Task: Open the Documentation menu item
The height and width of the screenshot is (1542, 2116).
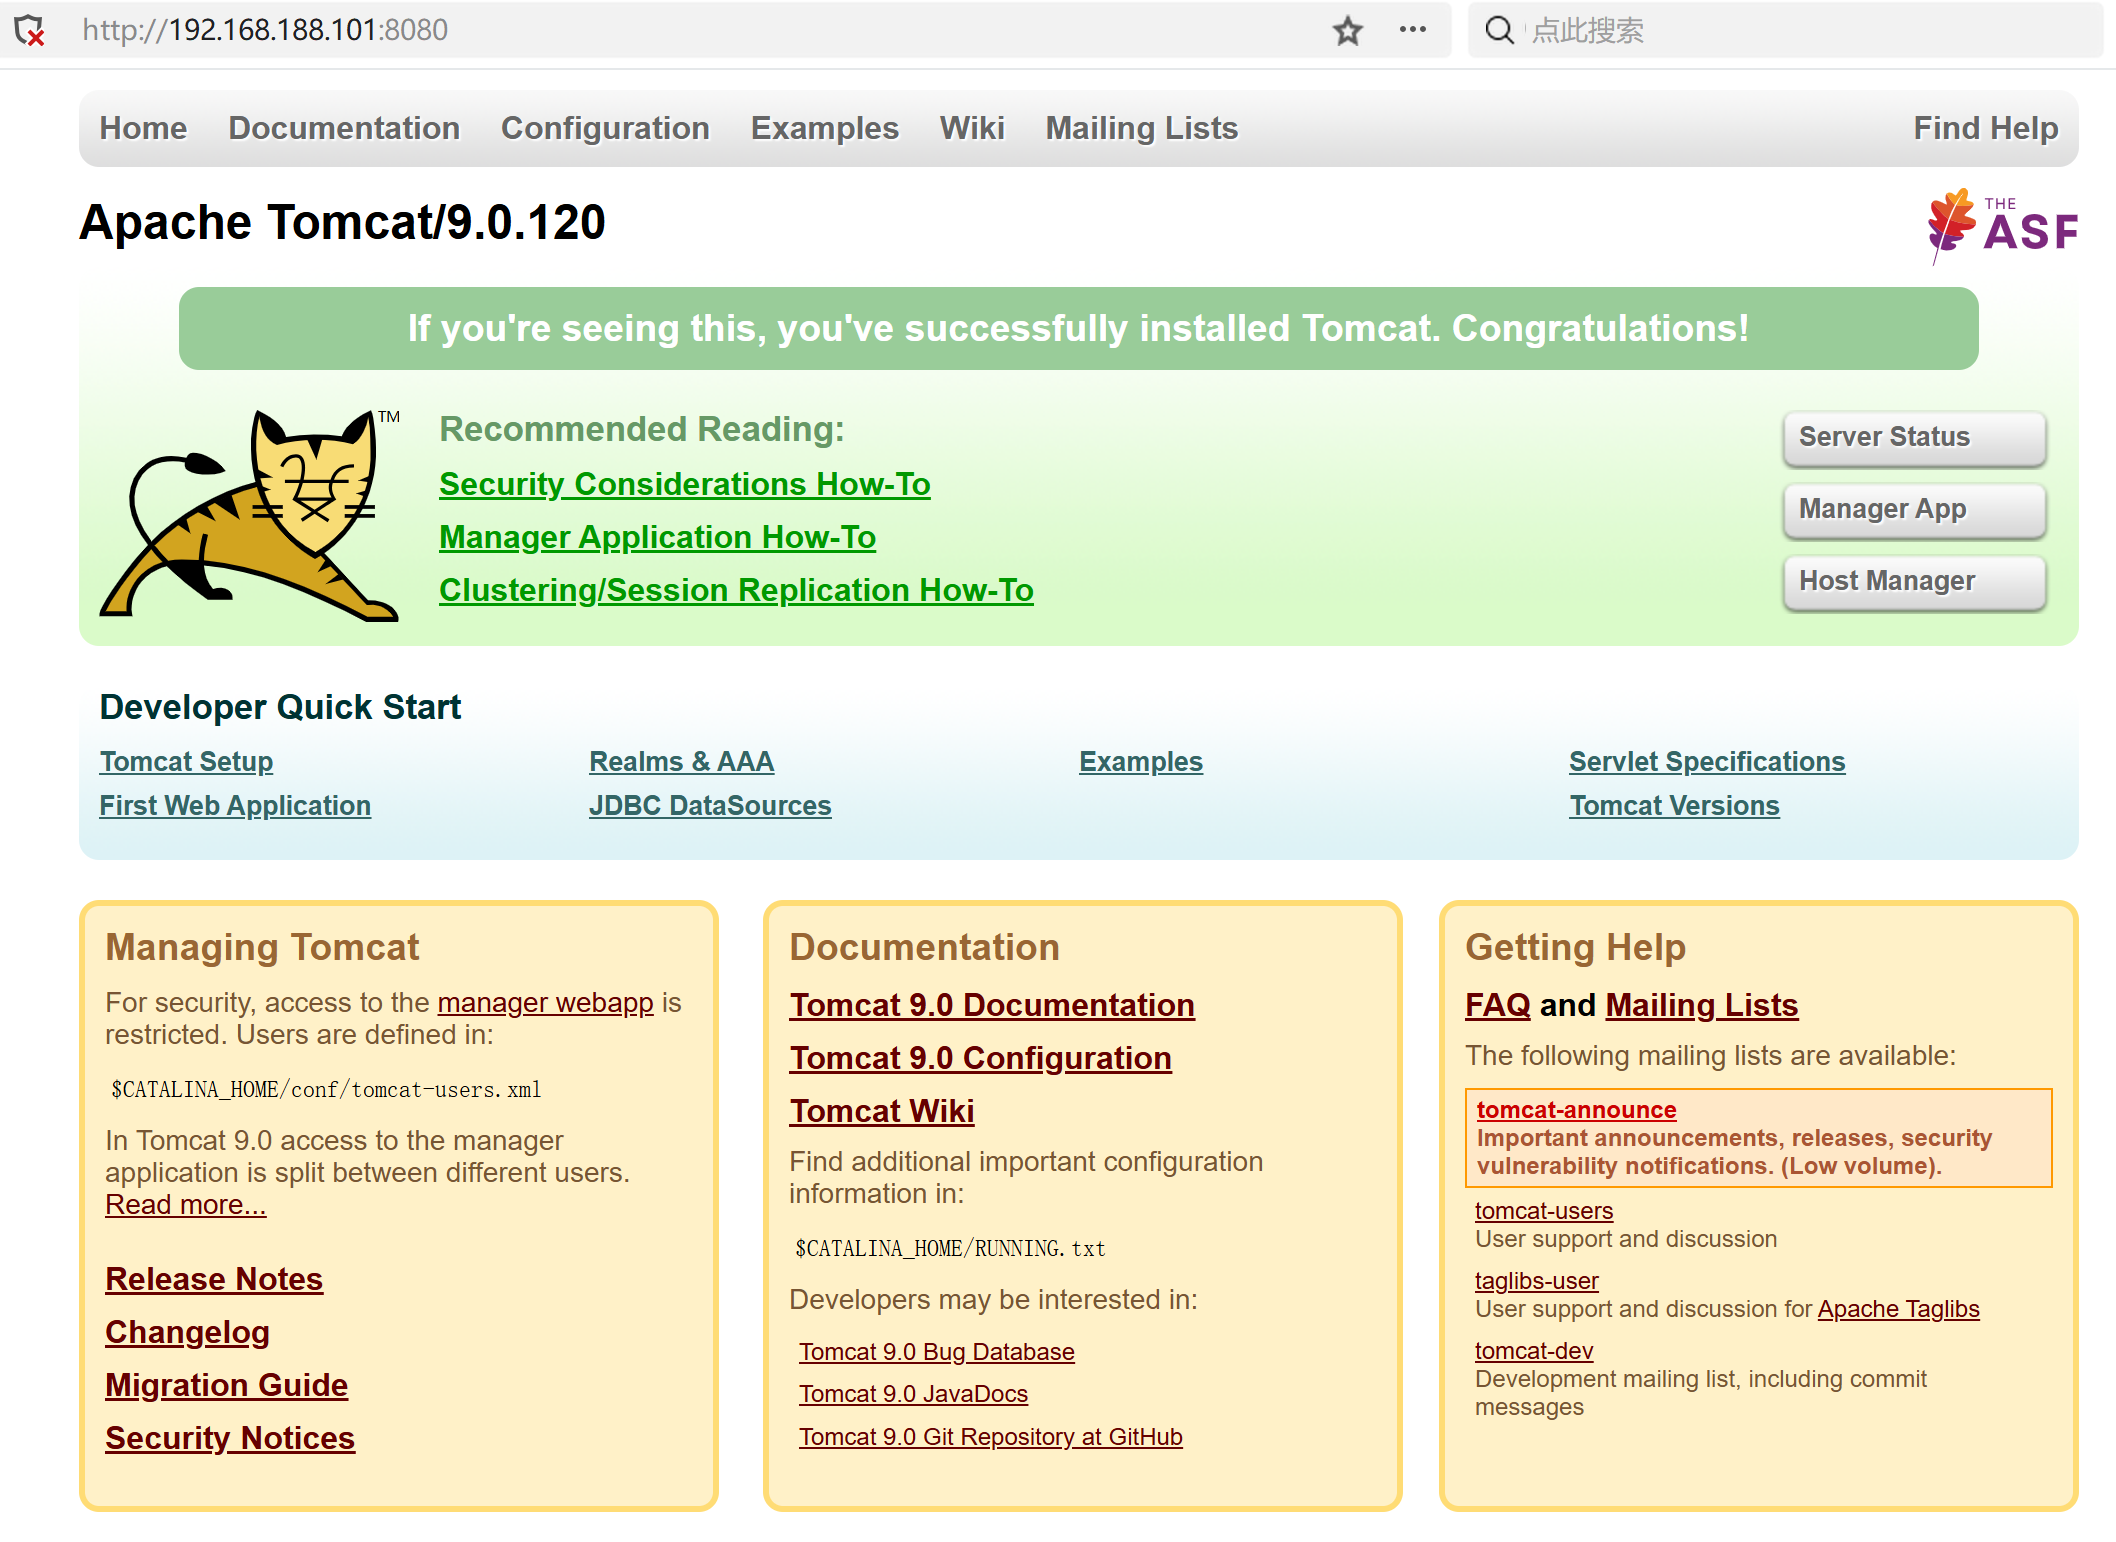Action: [344, 128]
